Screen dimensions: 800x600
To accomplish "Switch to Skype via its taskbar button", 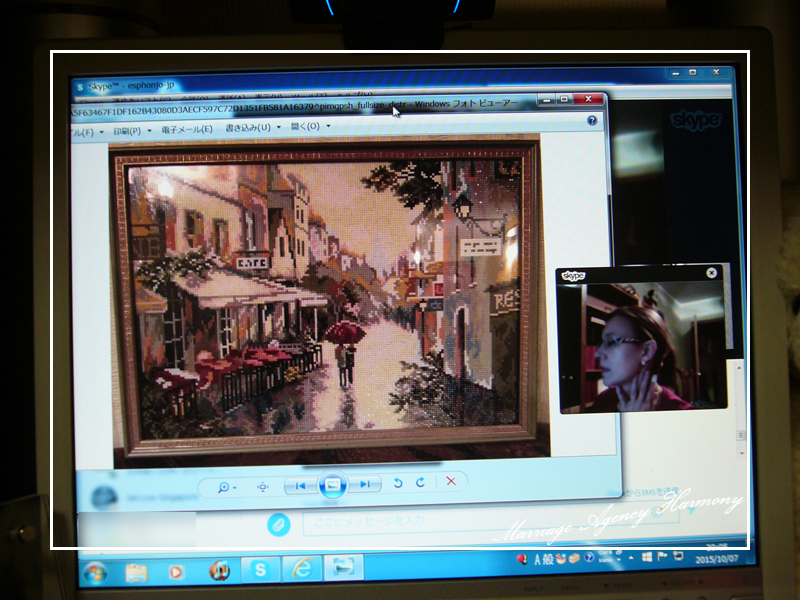I will click(261, 569).
